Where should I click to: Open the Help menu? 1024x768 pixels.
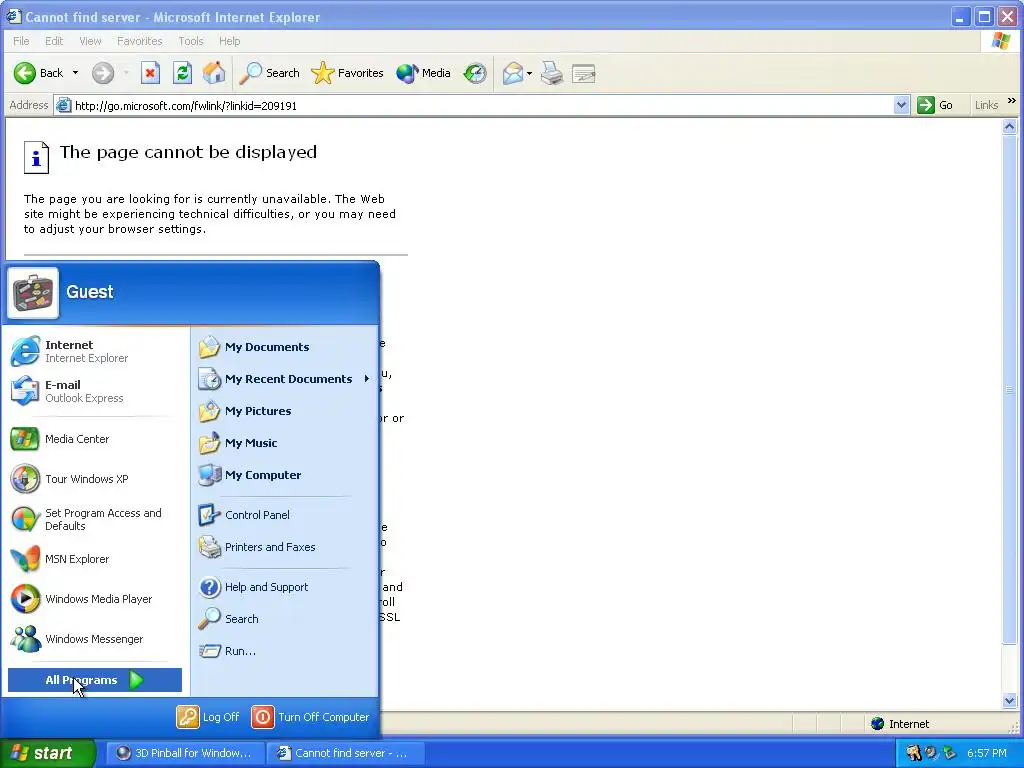pos(229,41)
